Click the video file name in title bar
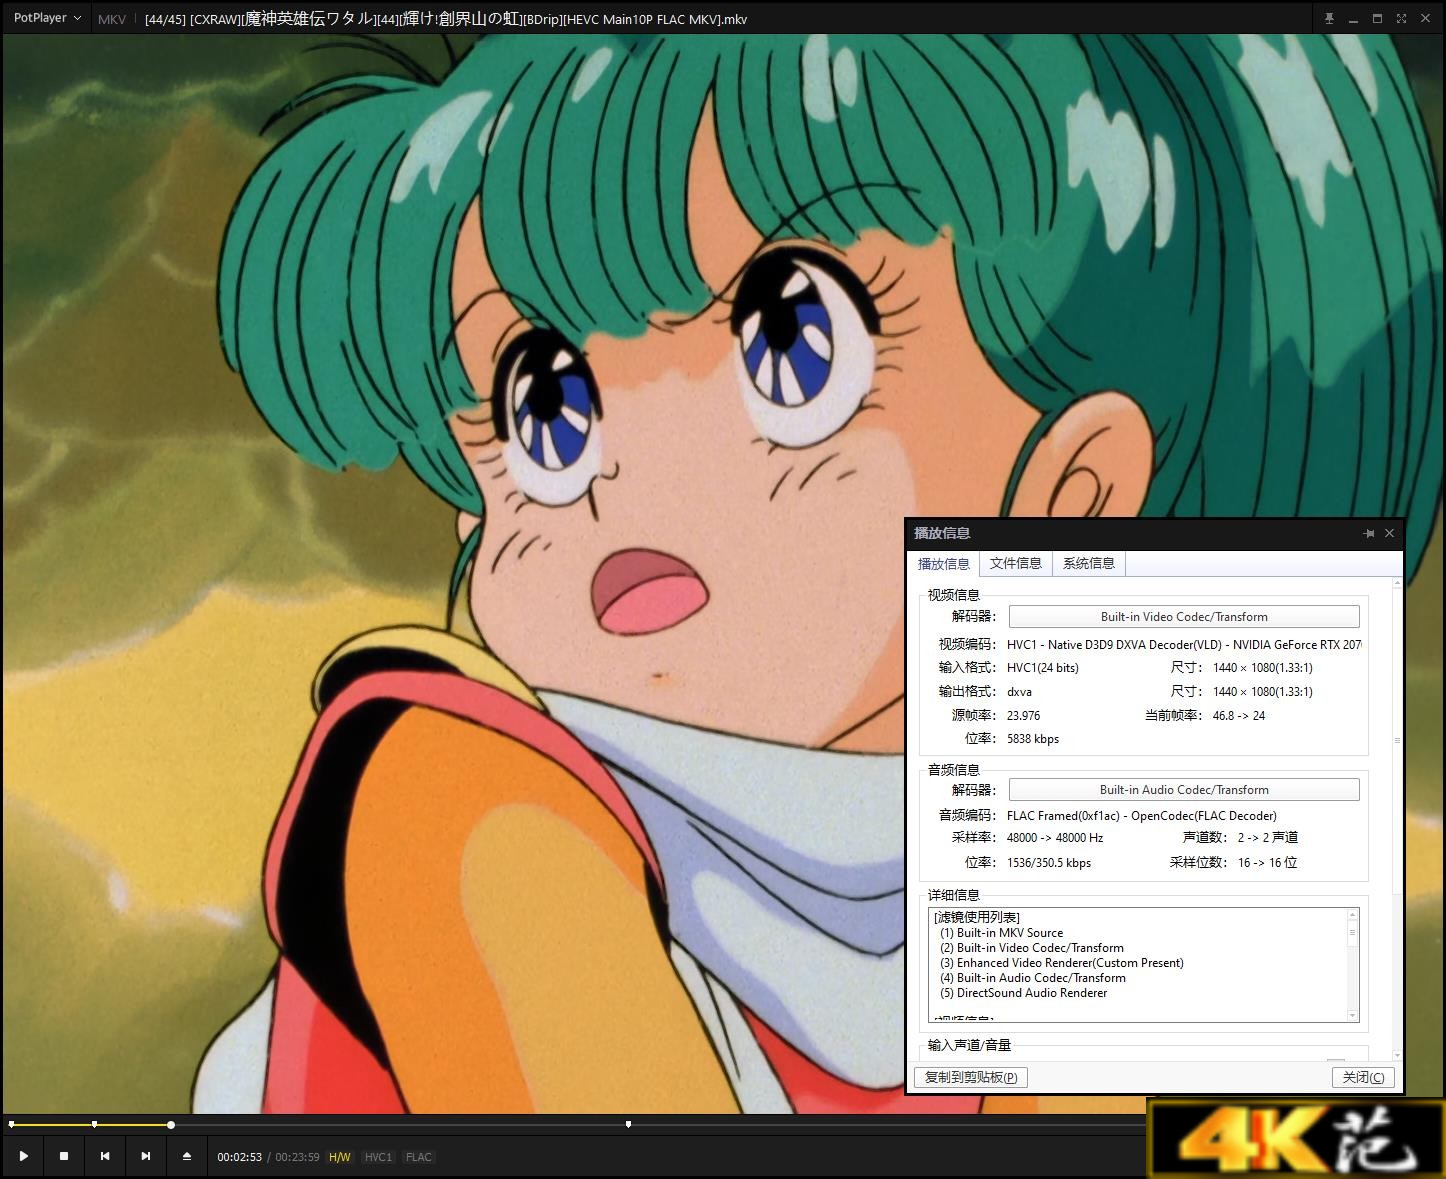The height and width of the screenshot is (1179, 1446). click(x=446, y=19)
